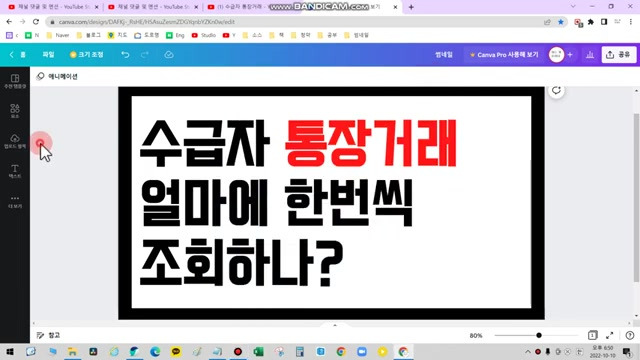Open the More (three dots) sidebar panel
The height and width of the screenshot is (360, 640).
[x=15, y=201]
